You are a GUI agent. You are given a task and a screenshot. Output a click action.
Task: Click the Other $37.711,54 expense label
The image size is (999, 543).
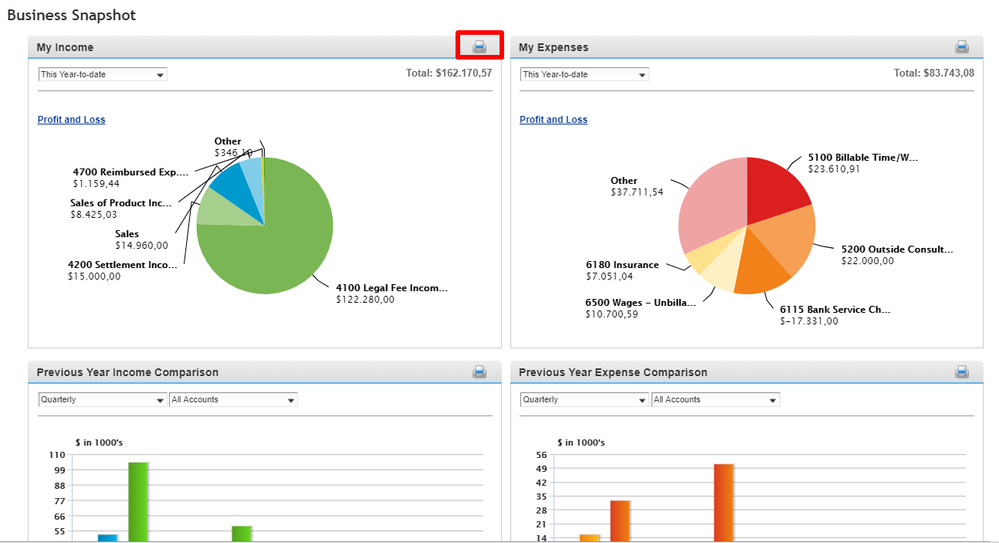tap(636, 186)
